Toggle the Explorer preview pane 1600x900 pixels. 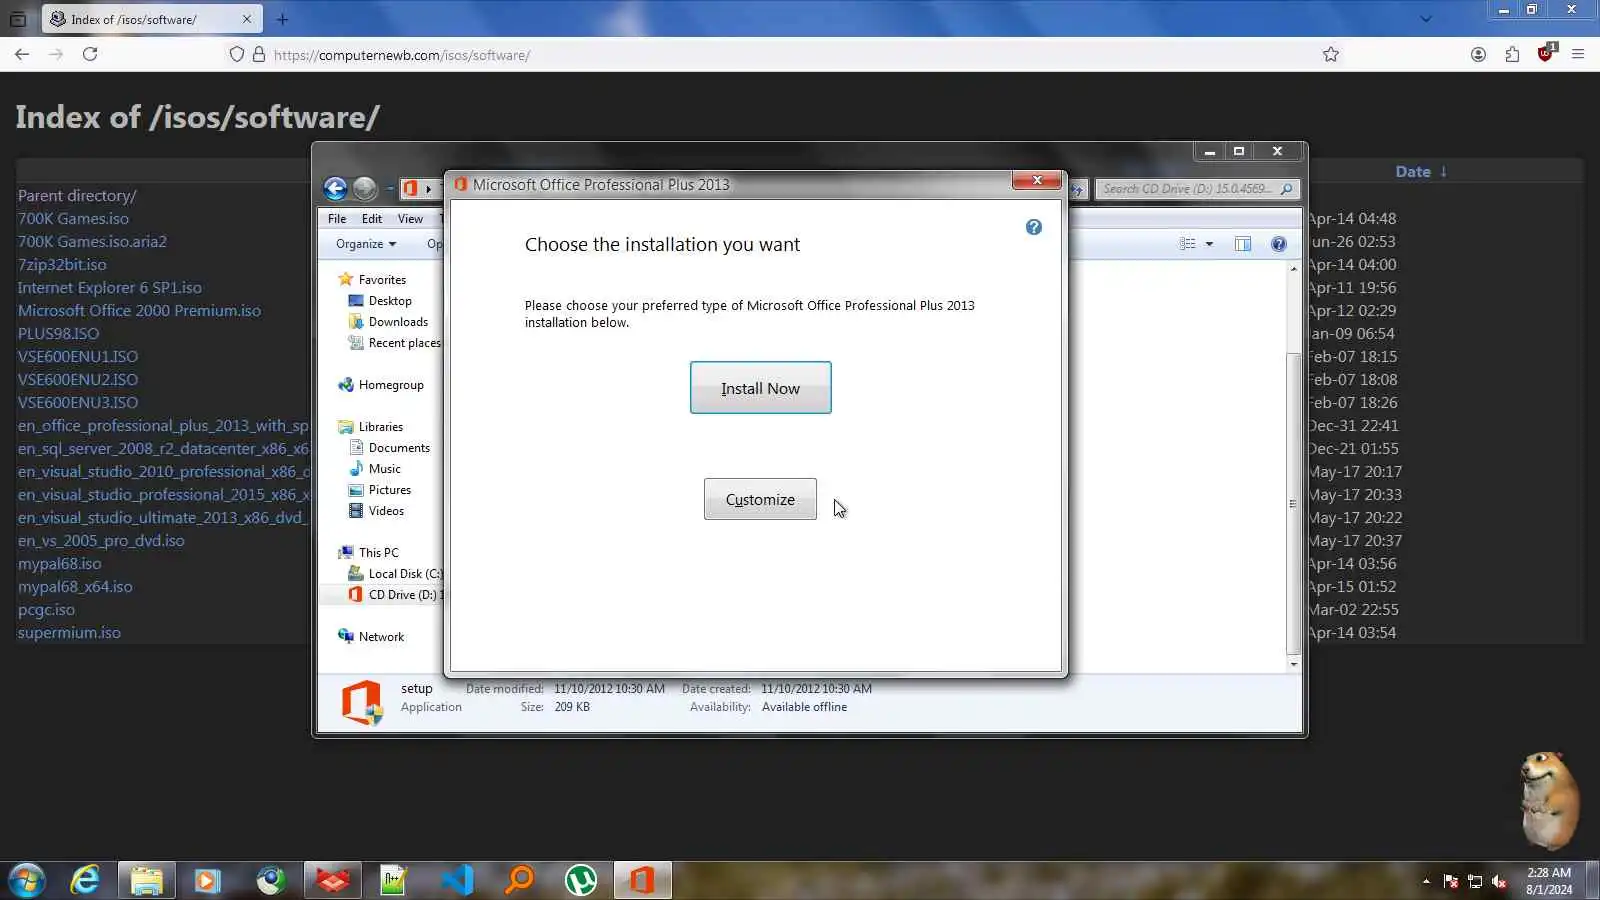(x=1243, y=244)
